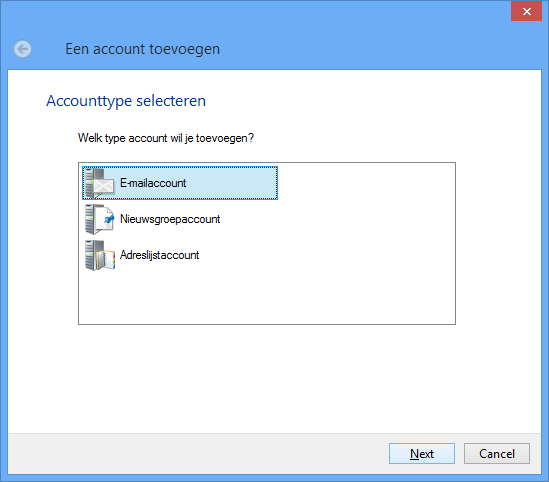
Task: Select the Adreslijstaccount list entry text
Action: click(x=159, y=255)
